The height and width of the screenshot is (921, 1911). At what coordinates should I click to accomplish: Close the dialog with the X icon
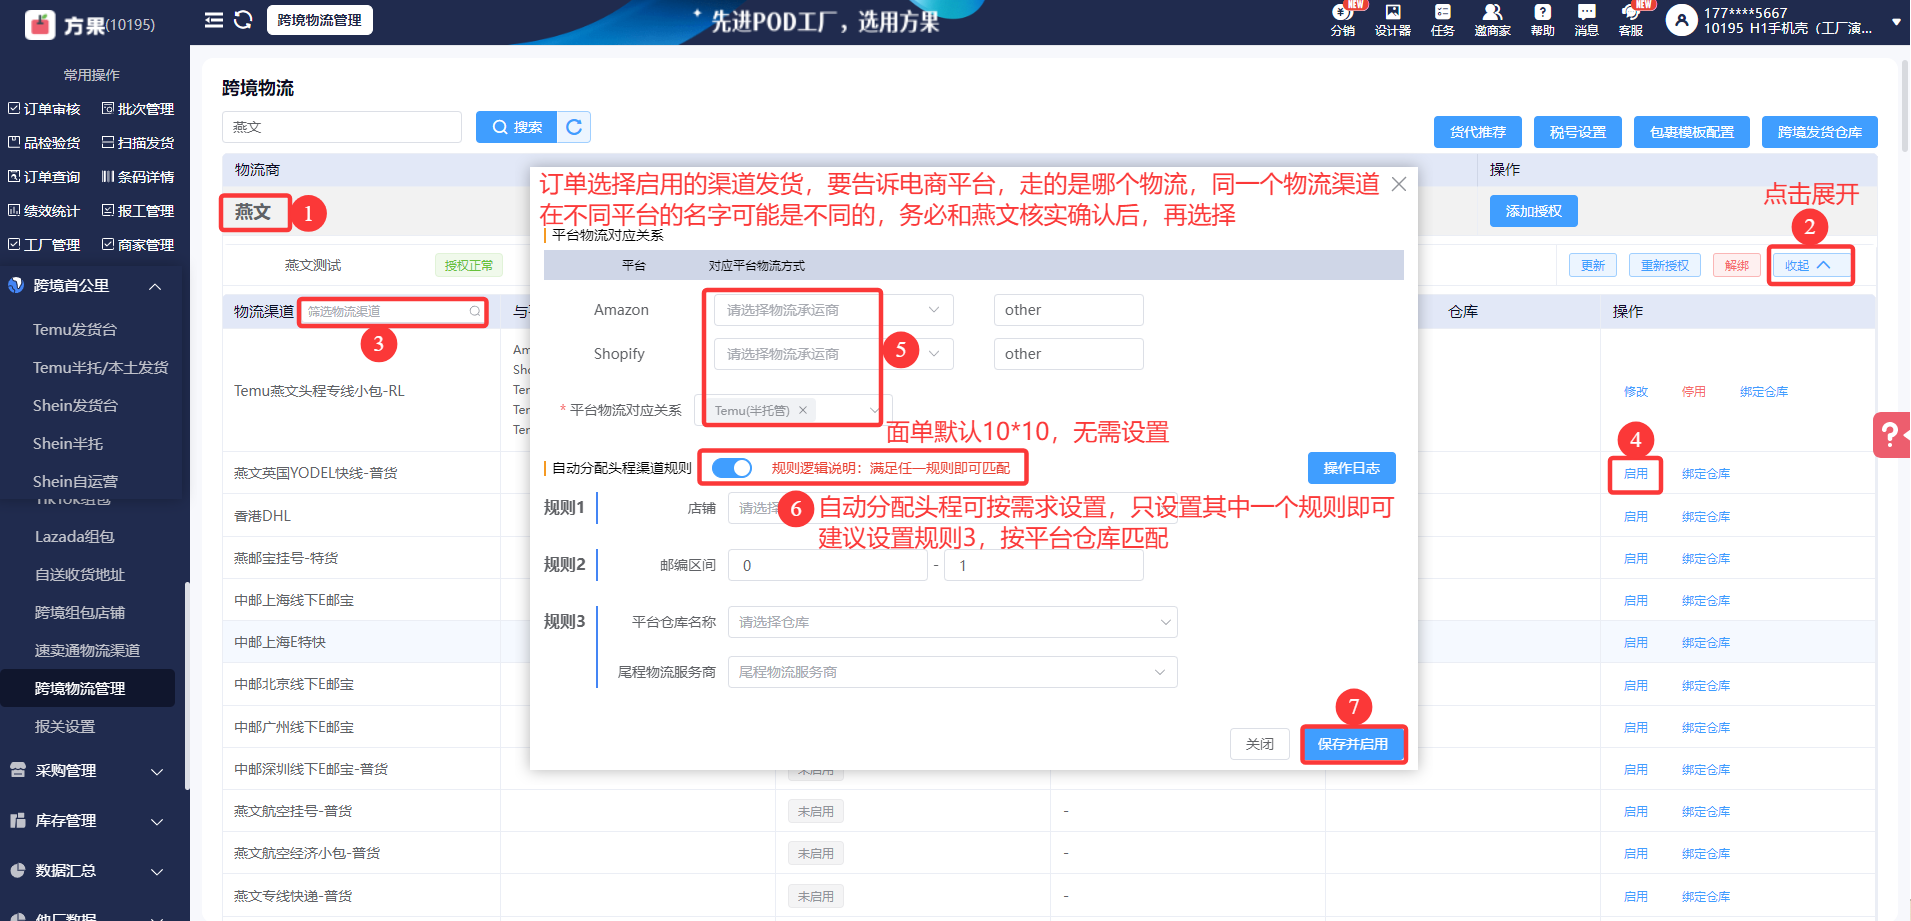(1399, 184)
